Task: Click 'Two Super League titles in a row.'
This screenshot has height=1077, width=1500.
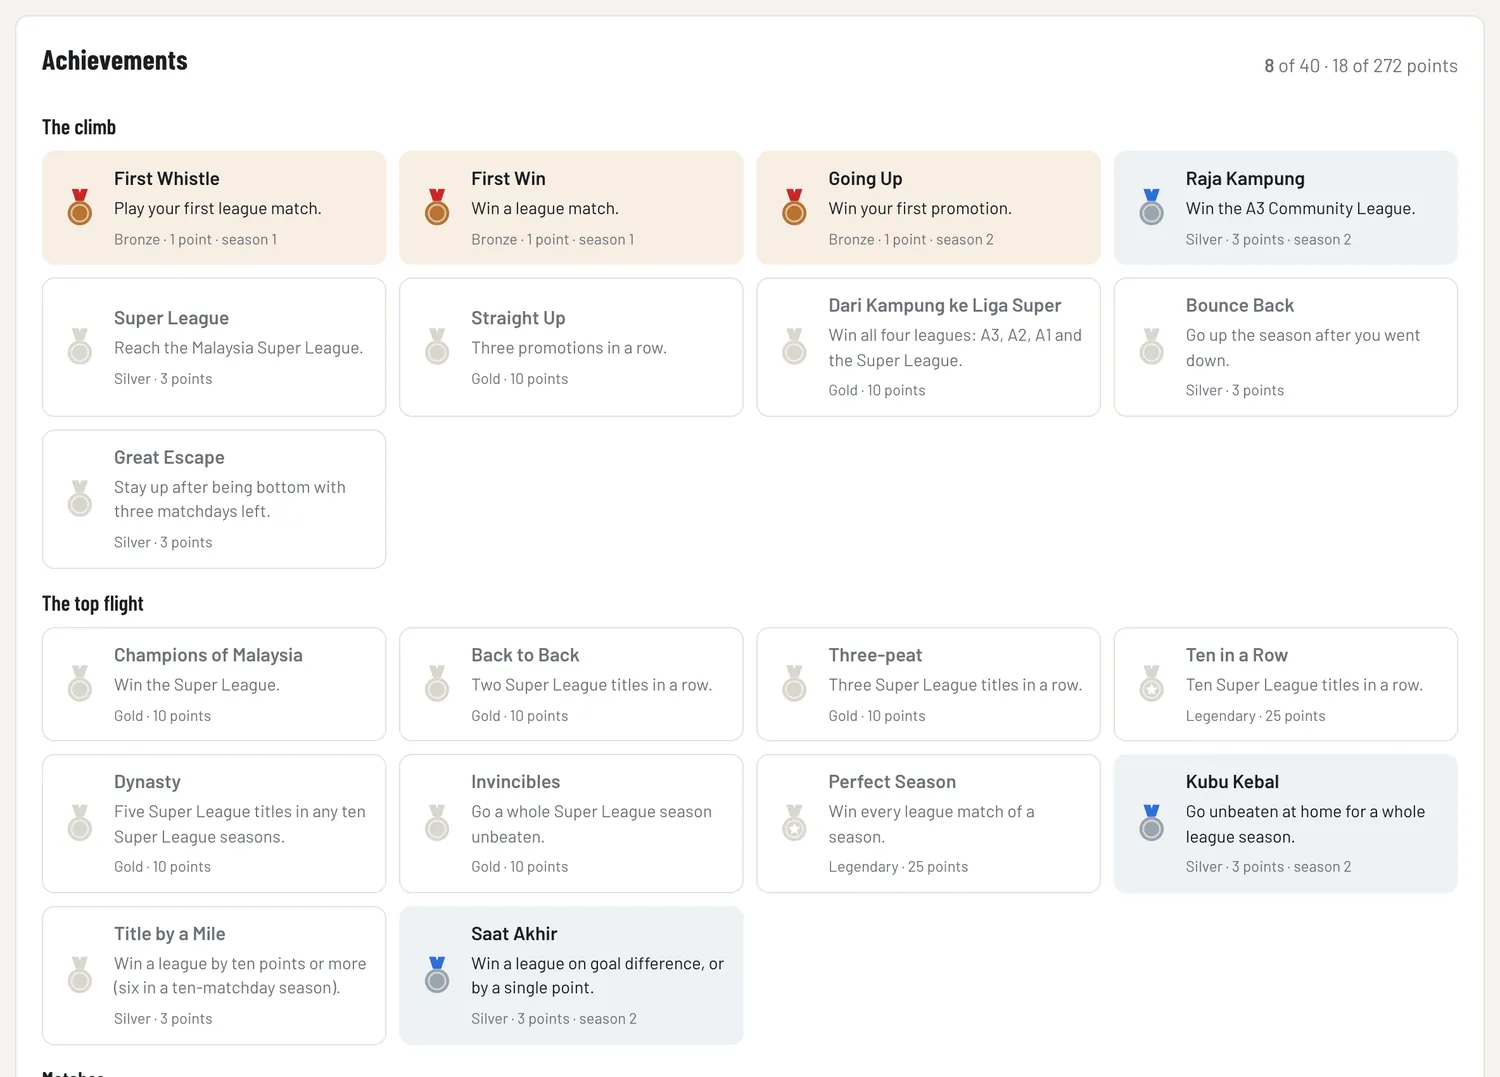Action: [x=591, y=685]
